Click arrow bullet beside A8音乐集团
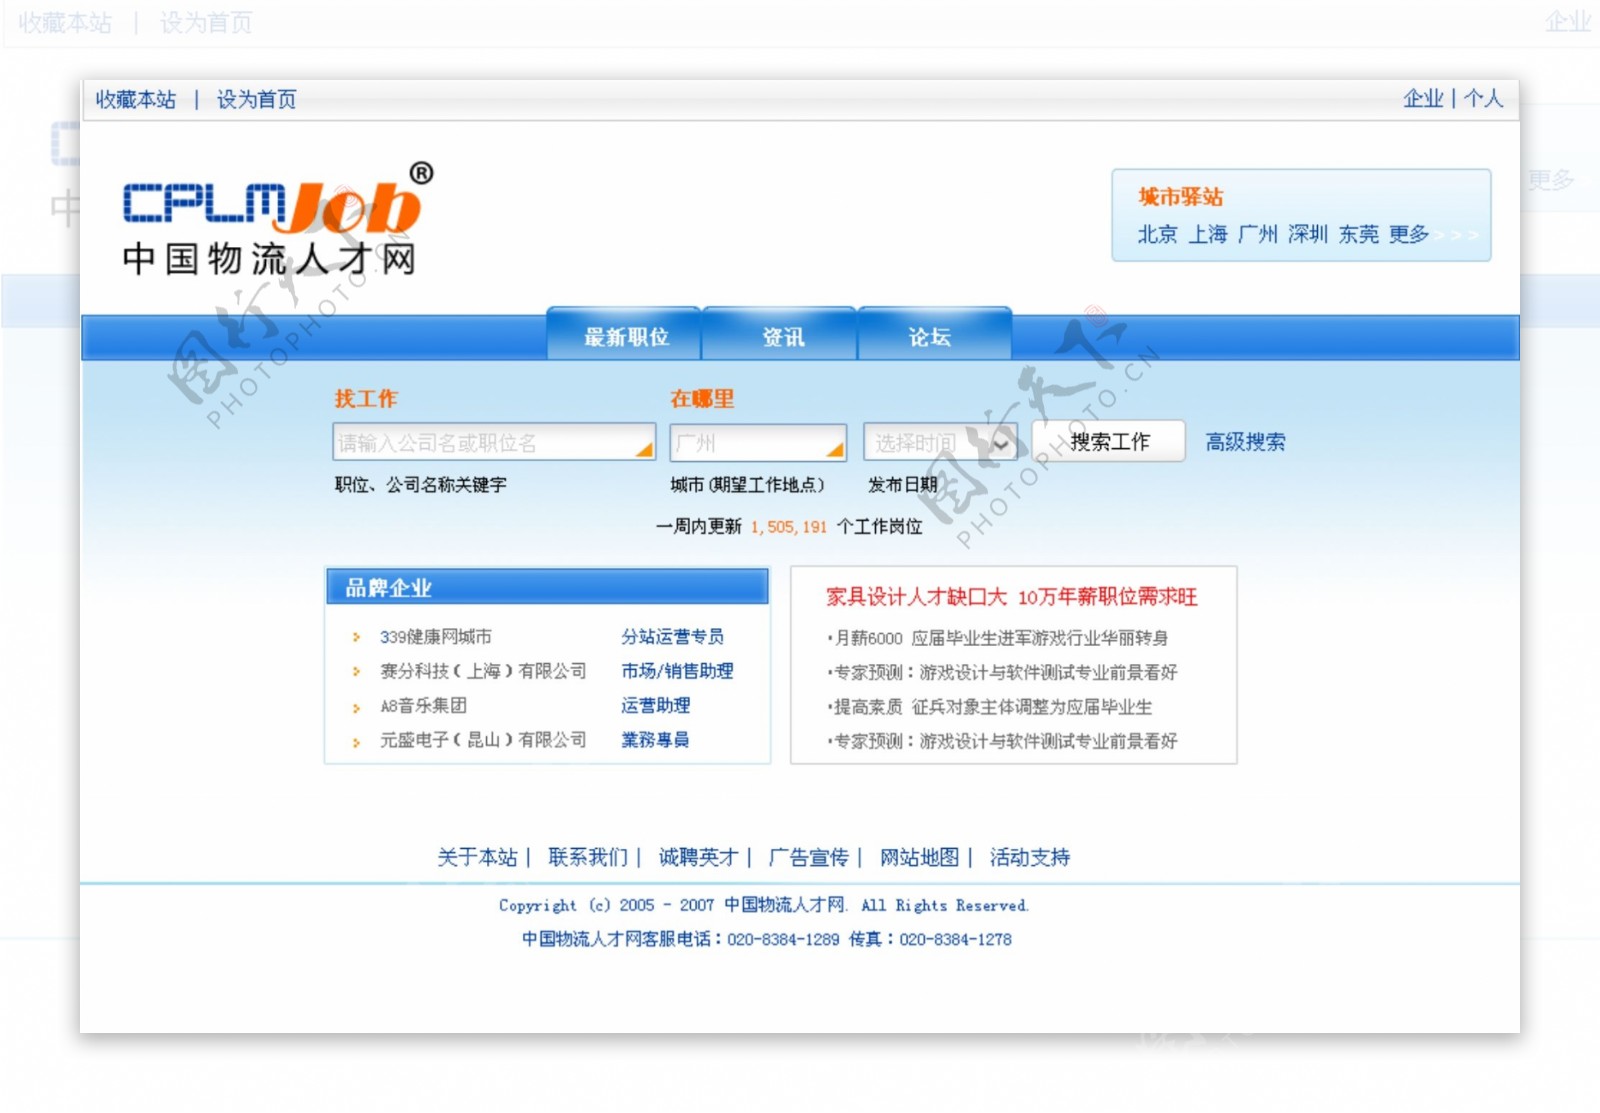Screen dimensions: 1600x1113 356,707
